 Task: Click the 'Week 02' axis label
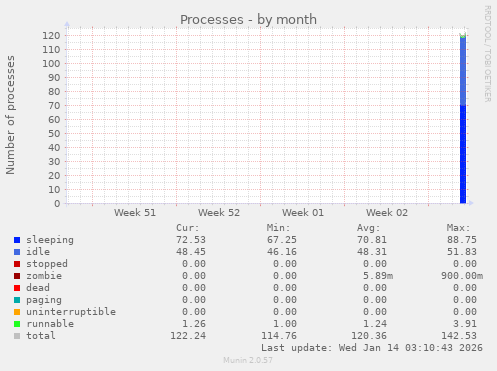point(387,213)
